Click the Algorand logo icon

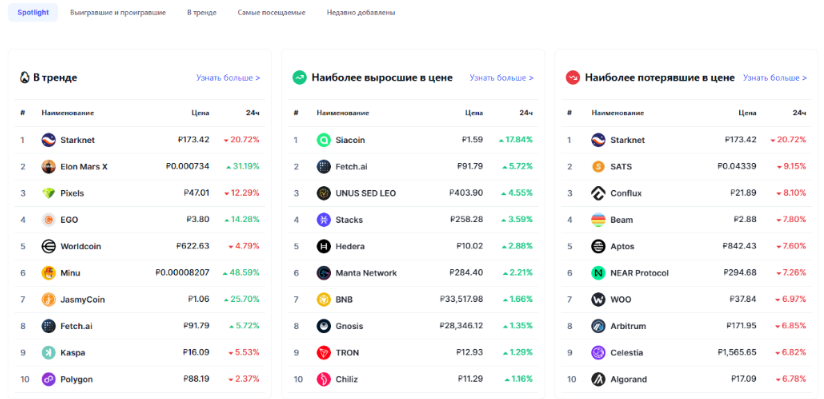pyautogui.click(x=598, y=379)
